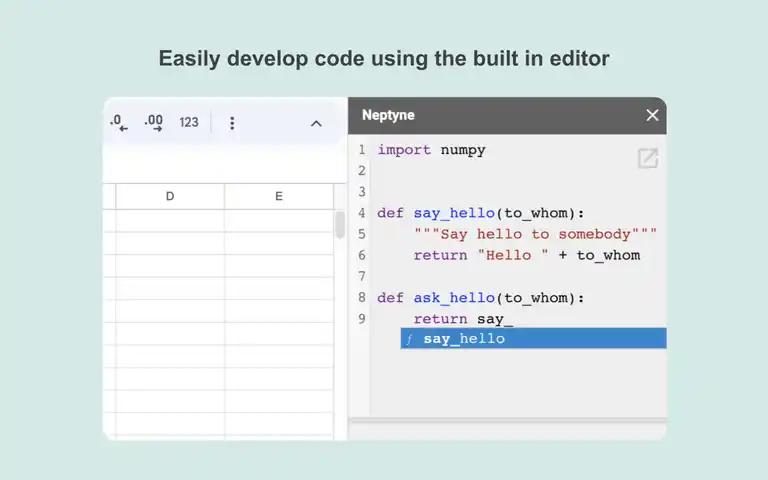The height and width of the screenshot is (480, 768).
Task: Choose say_hello autocomplete suggestion
Action: click(533, 338)
